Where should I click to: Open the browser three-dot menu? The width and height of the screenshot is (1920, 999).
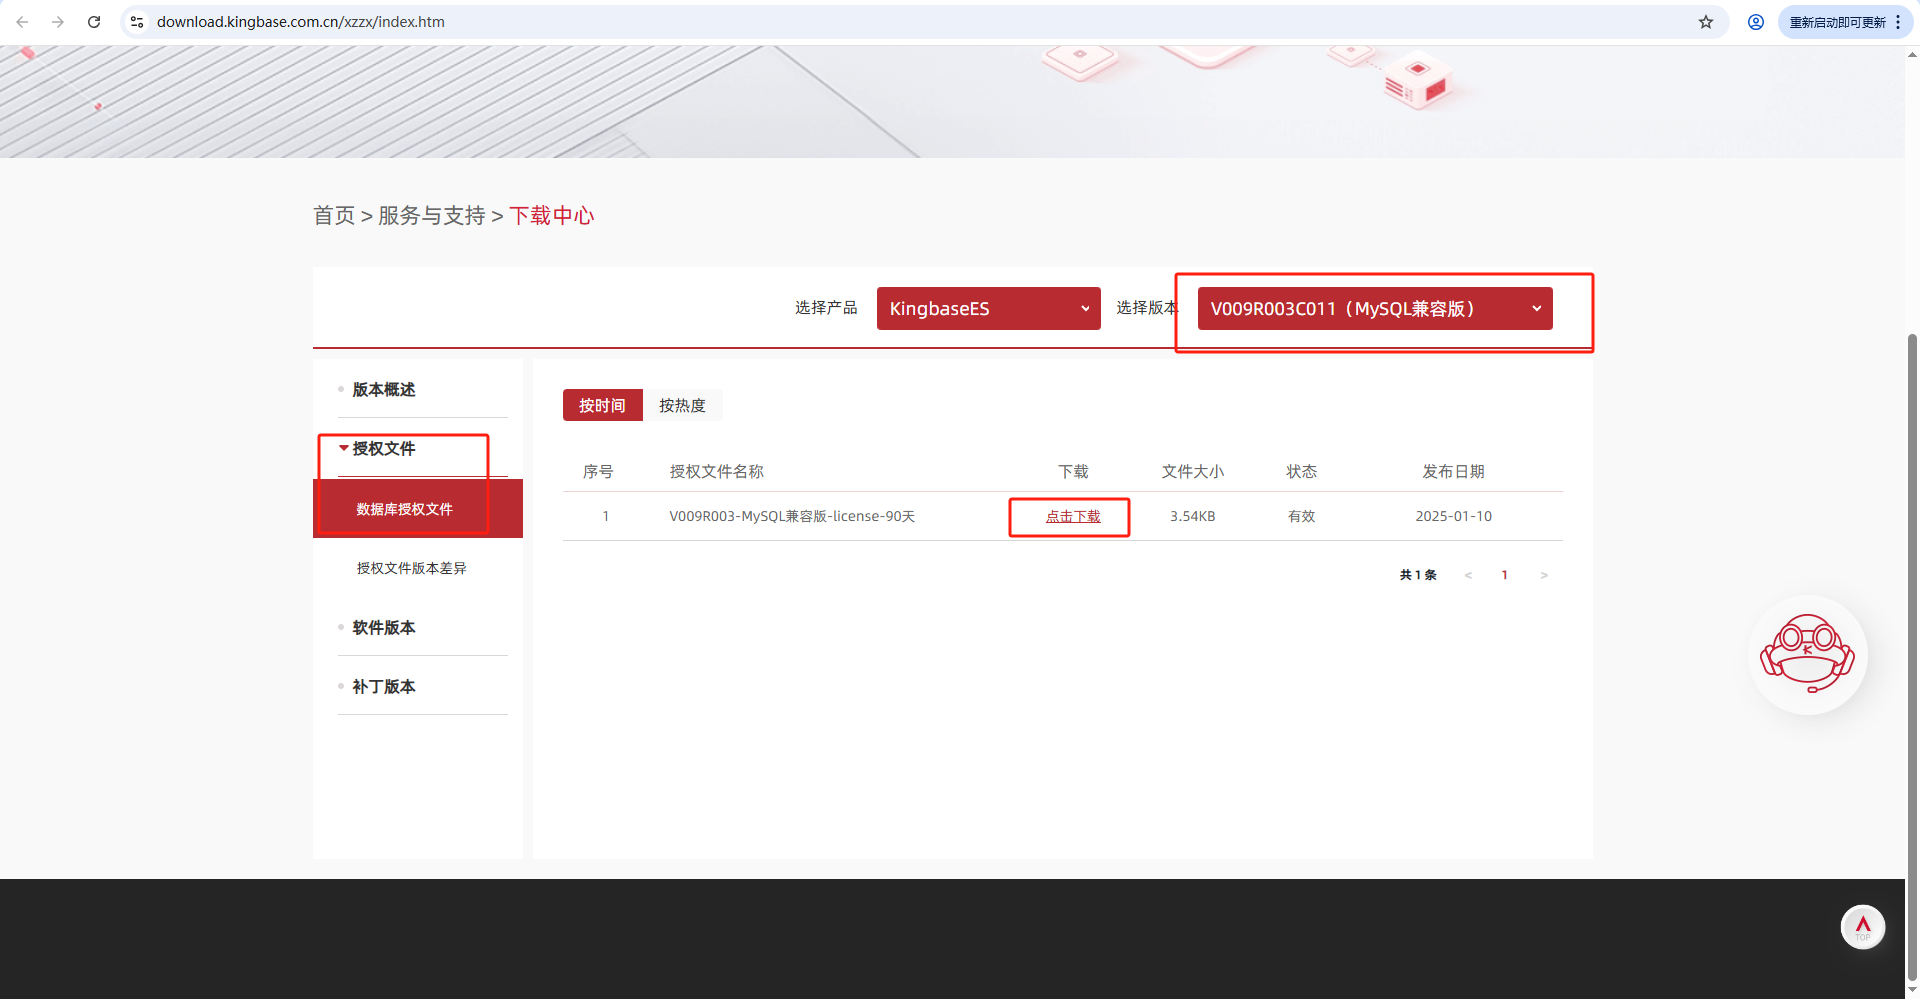click(1898, 22)
